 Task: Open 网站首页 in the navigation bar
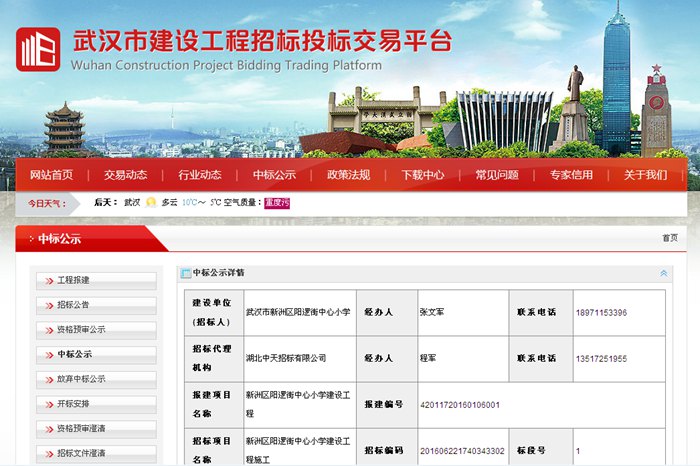click(51, 175)
